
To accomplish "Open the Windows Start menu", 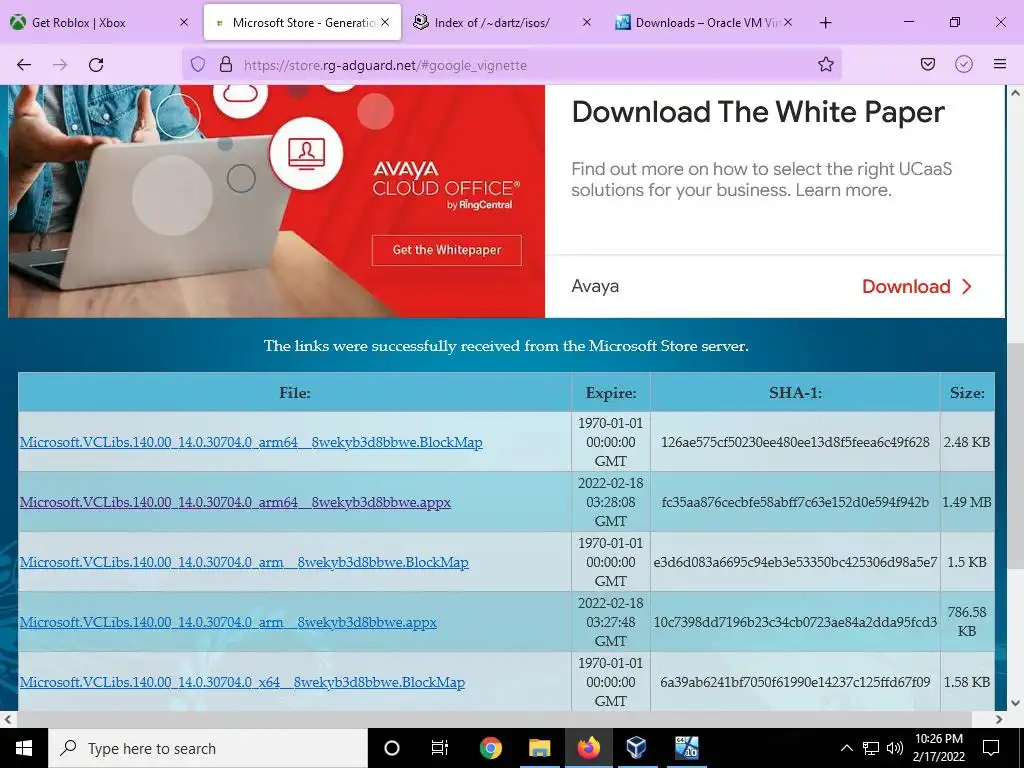I will pyautogui.click(x=24, y=748).
